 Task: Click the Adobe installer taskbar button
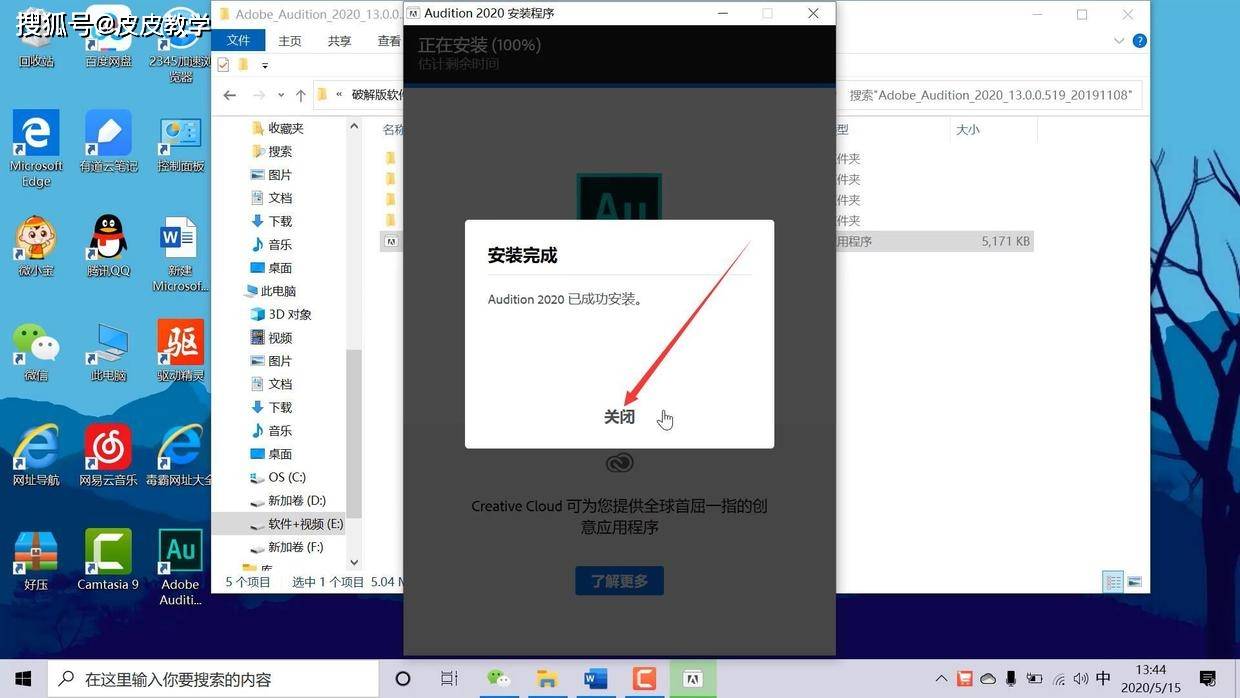point(693,679)
